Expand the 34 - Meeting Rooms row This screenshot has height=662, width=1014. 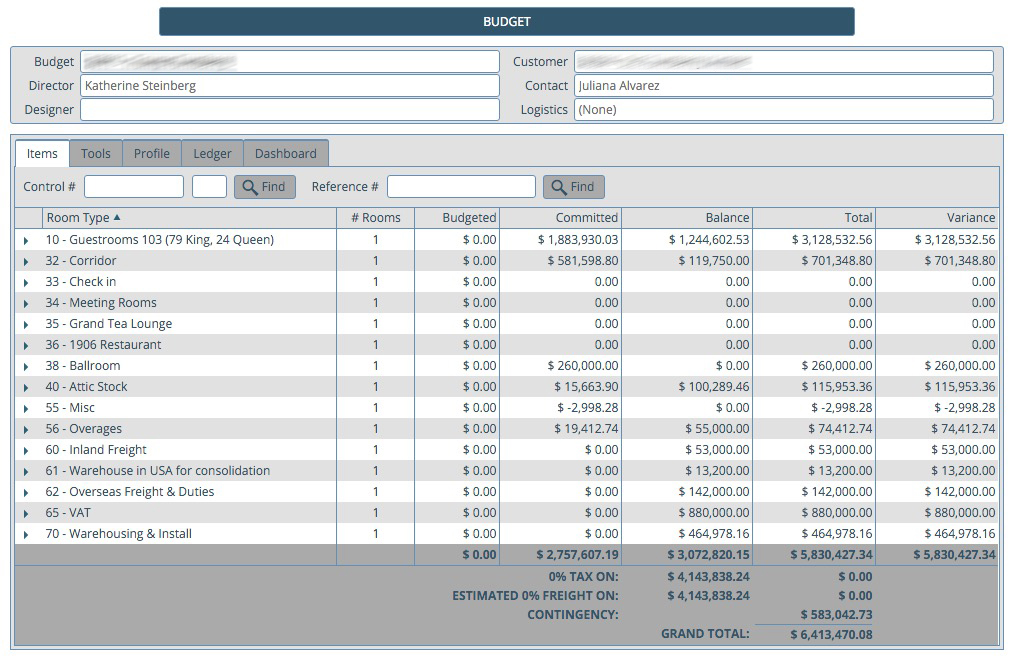[26, 303]
